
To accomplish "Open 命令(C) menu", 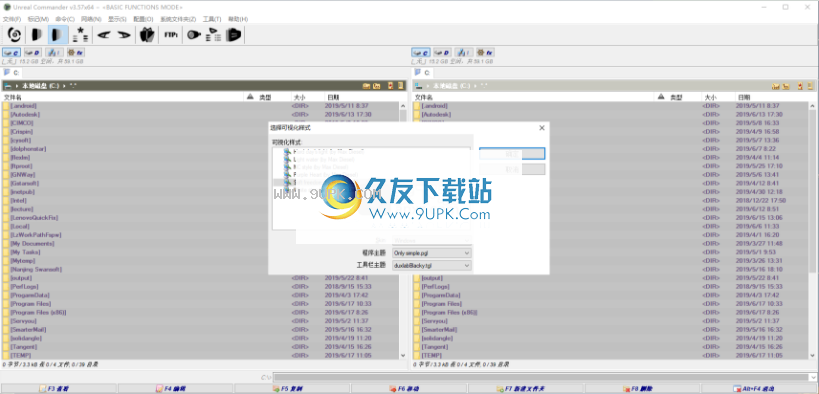I will (x=65, y=19).
